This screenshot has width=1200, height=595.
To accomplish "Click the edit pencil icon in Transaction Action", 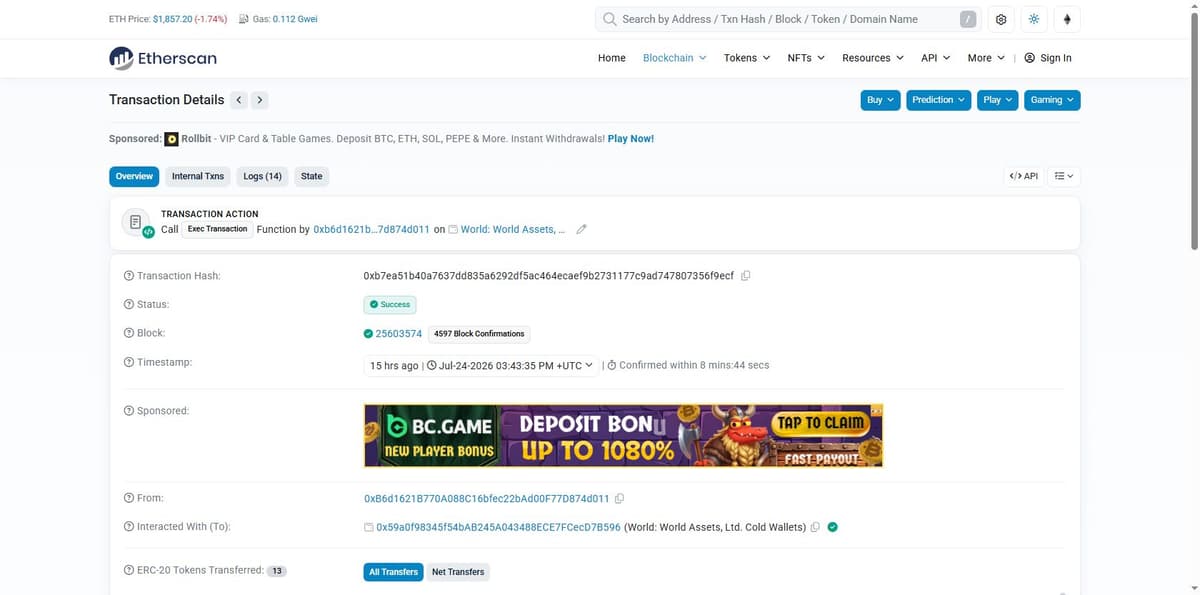I will pos(581,229).
